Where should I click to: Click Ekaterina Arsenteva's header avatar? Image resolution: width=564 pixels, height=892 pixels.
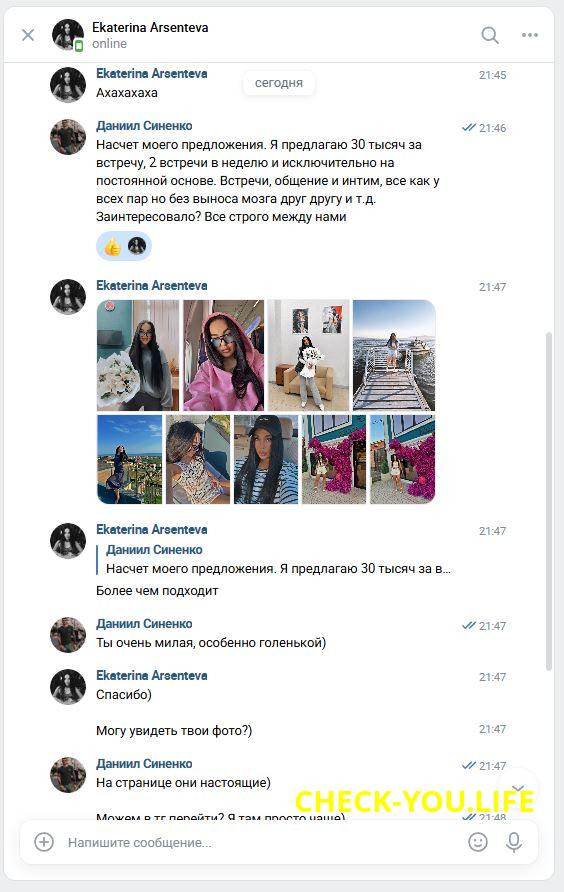coord(68,35)
